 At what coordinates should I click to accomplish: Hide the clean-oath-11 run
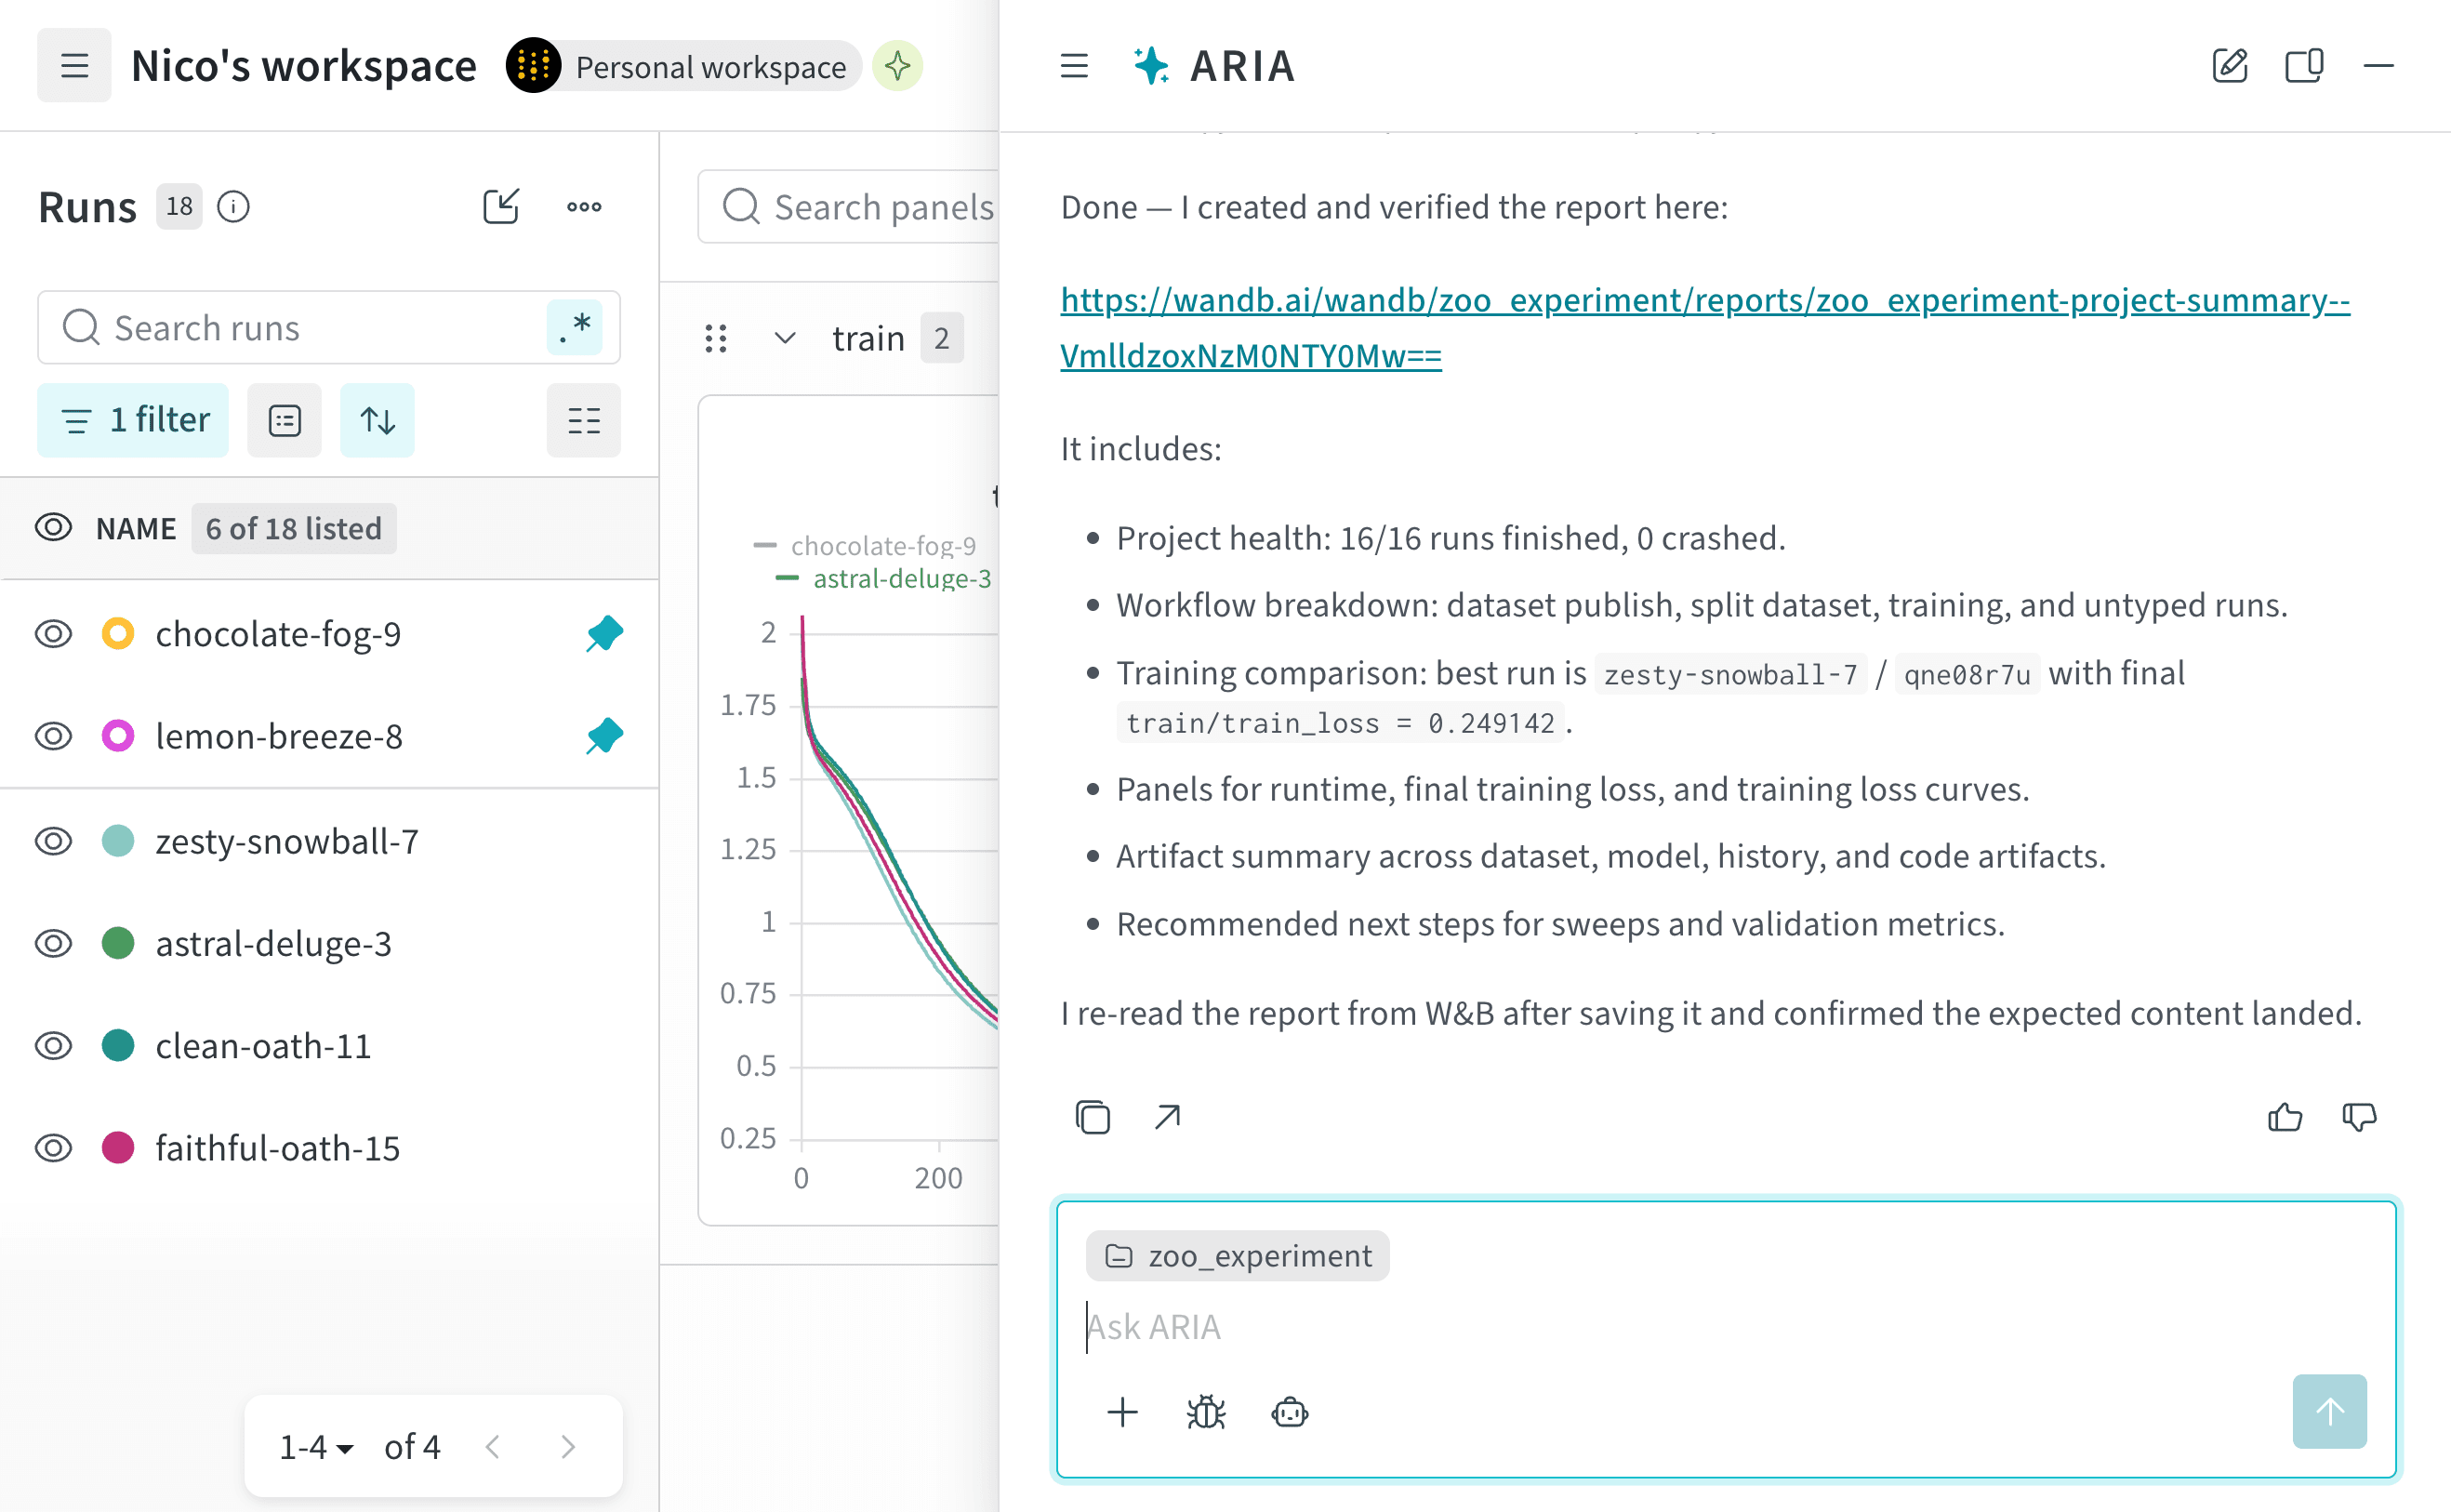54,1046
